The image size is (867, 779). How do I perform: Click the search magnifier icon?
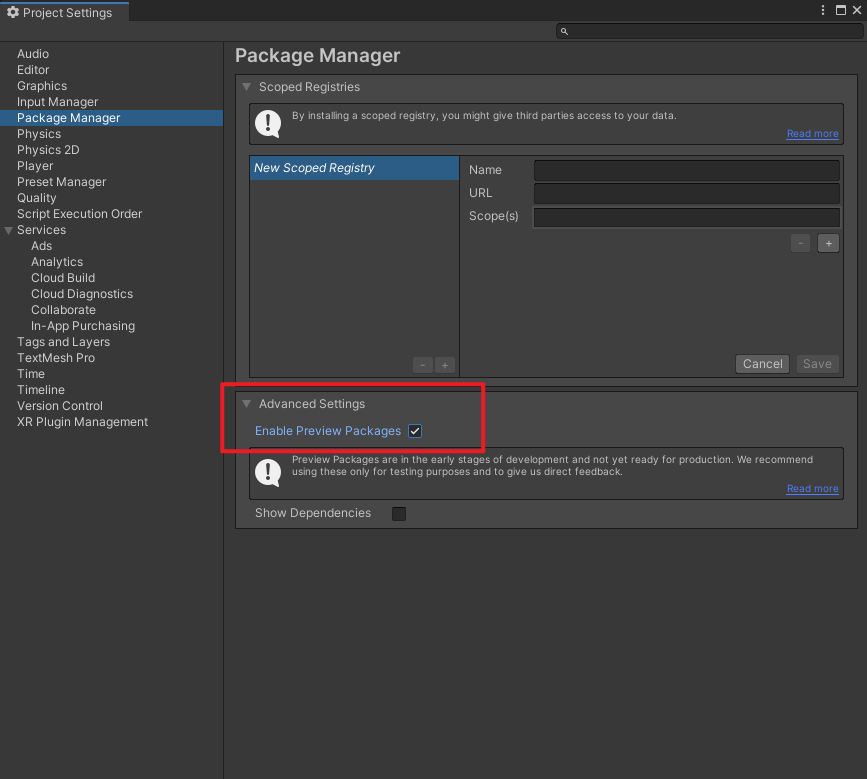pyautogui.click(x=564, y=32)
